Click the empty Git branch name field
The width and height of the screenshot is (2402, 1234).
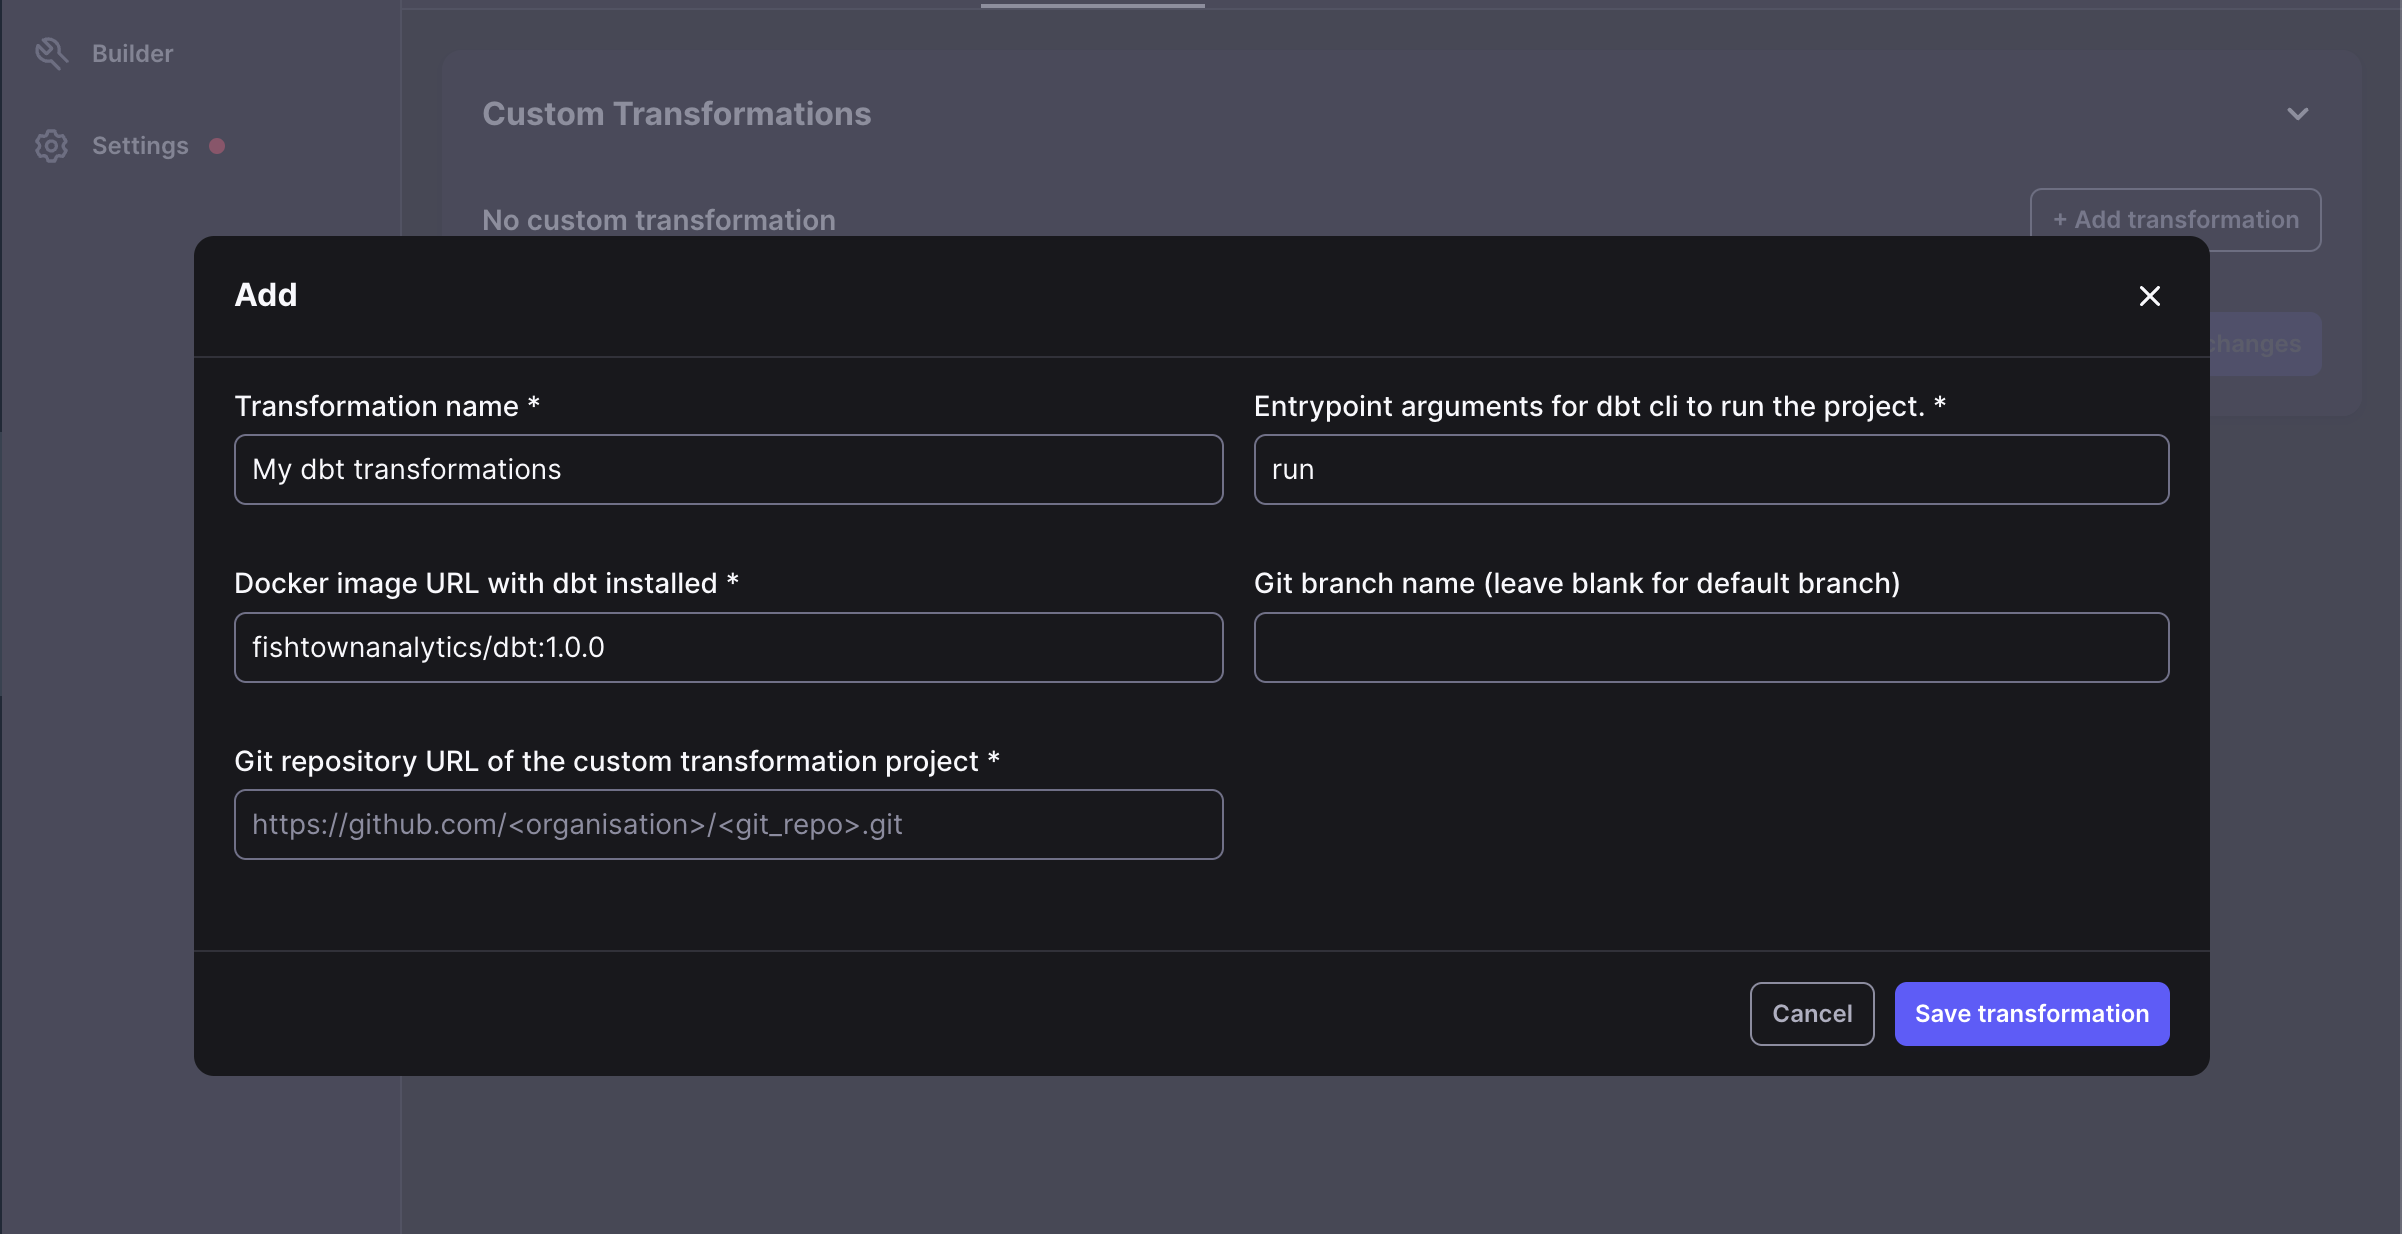[1711, 647]
